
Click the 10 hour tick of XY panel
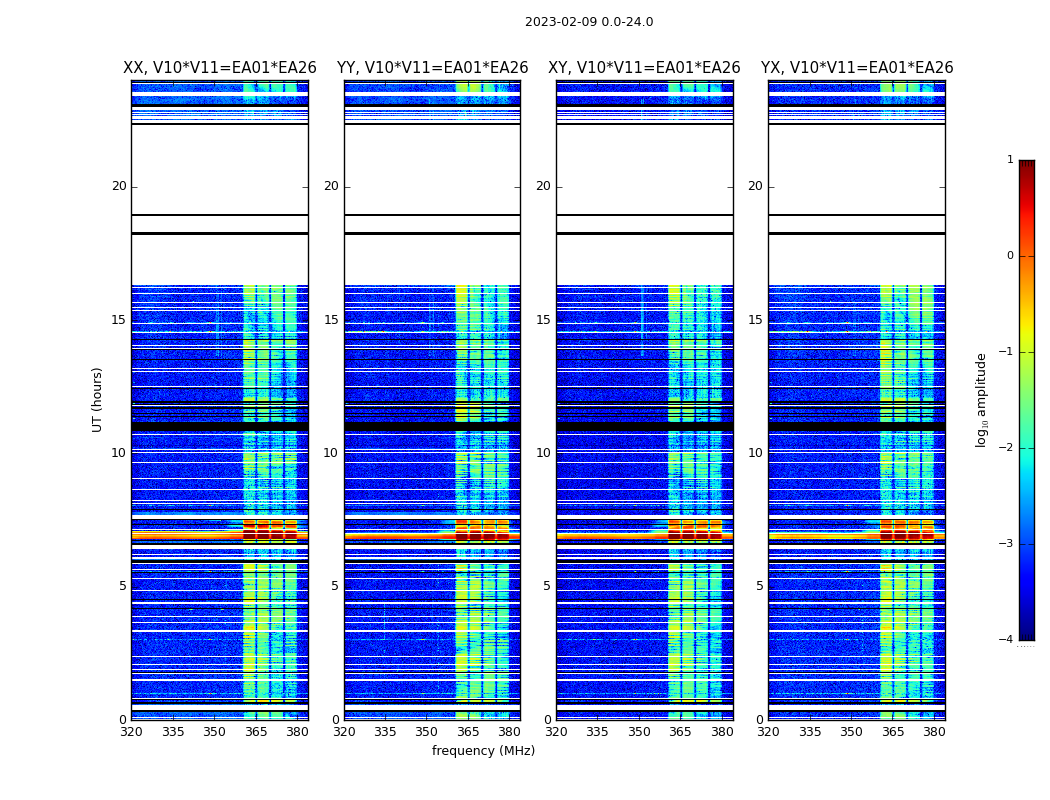pyautogui.click(x=543, y=453)
